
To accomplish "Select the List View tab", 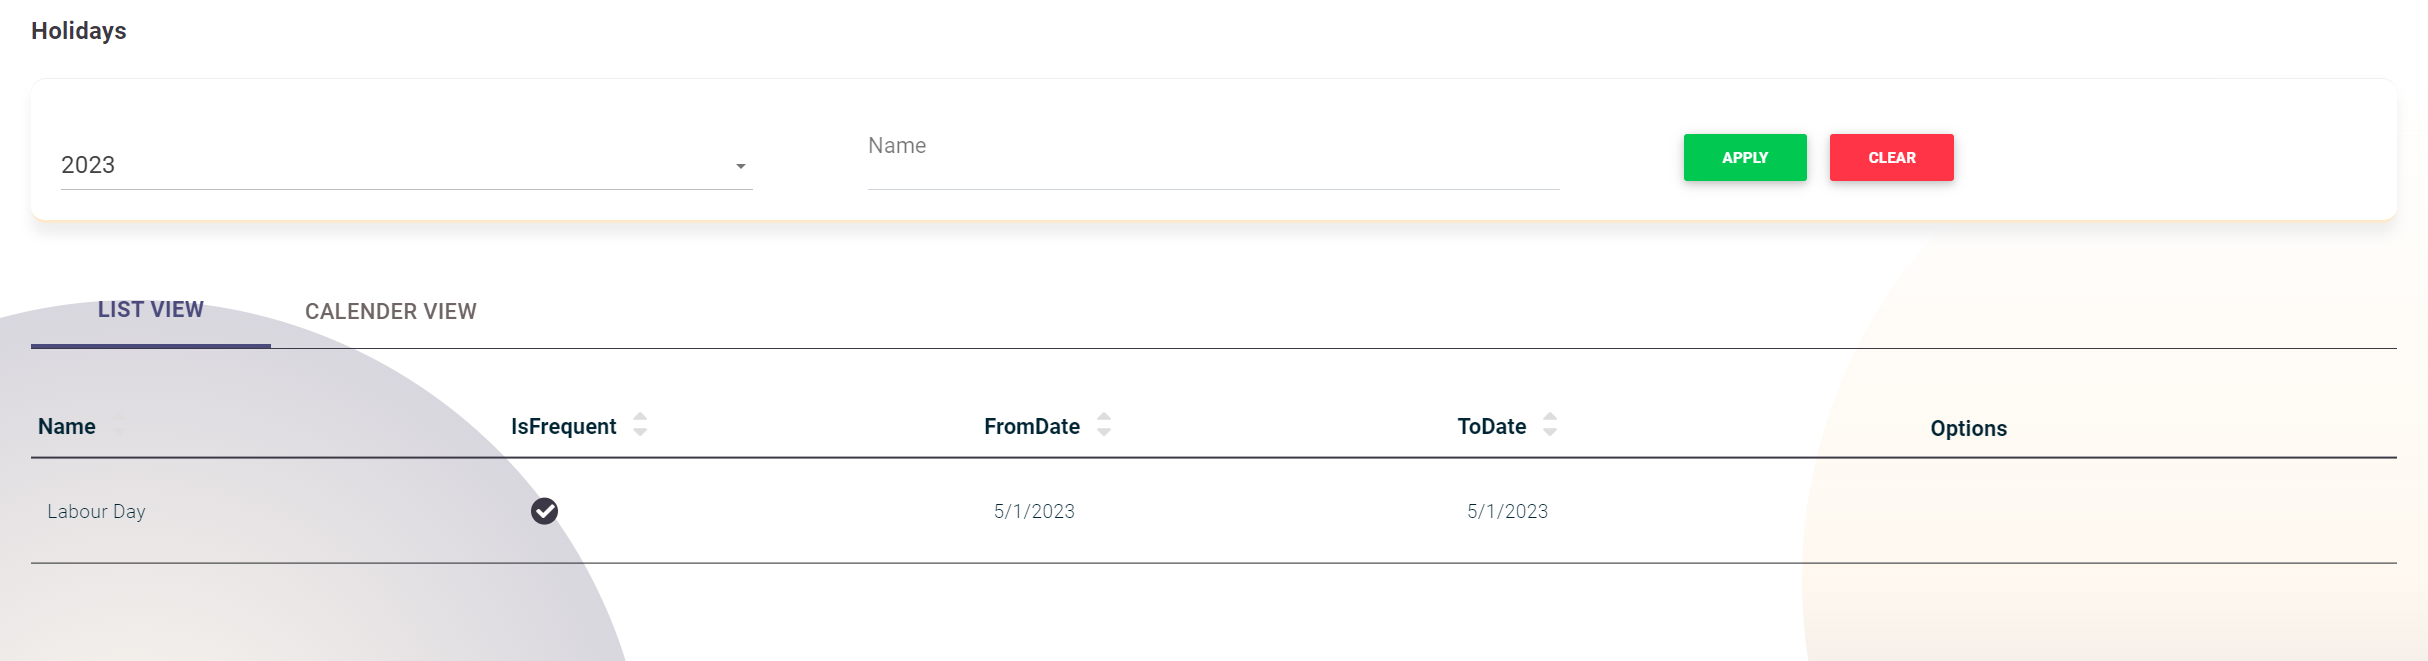I will [x=150, y=310].
